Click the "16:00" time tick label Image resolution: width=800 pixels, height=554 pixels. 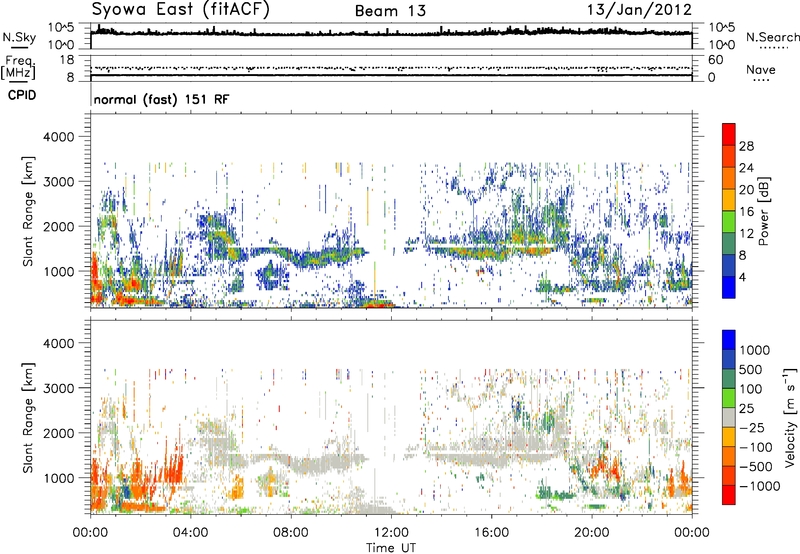(x=491, y=533)
